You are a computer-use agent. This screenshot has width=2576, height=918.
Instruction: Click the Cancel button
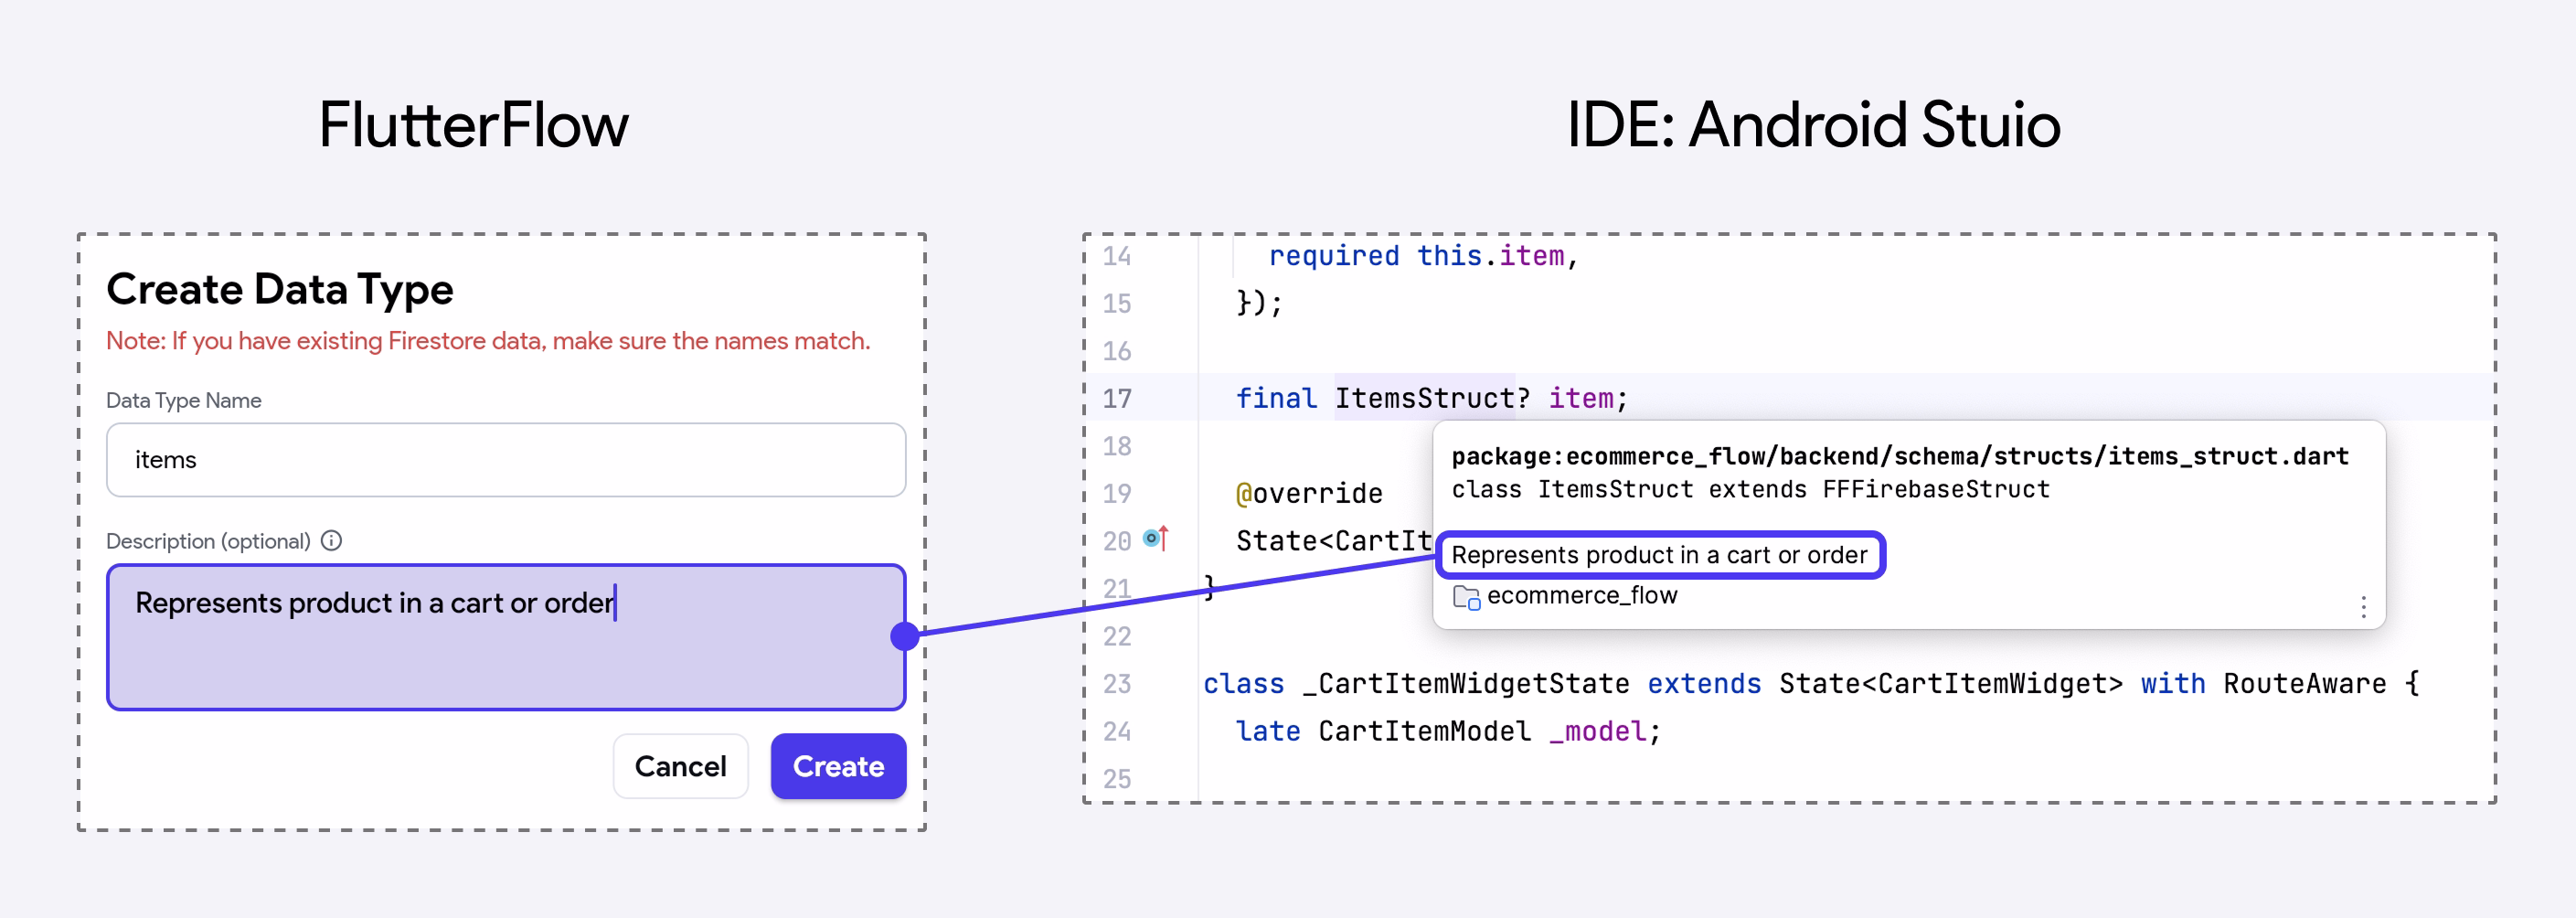click(680, 766)
